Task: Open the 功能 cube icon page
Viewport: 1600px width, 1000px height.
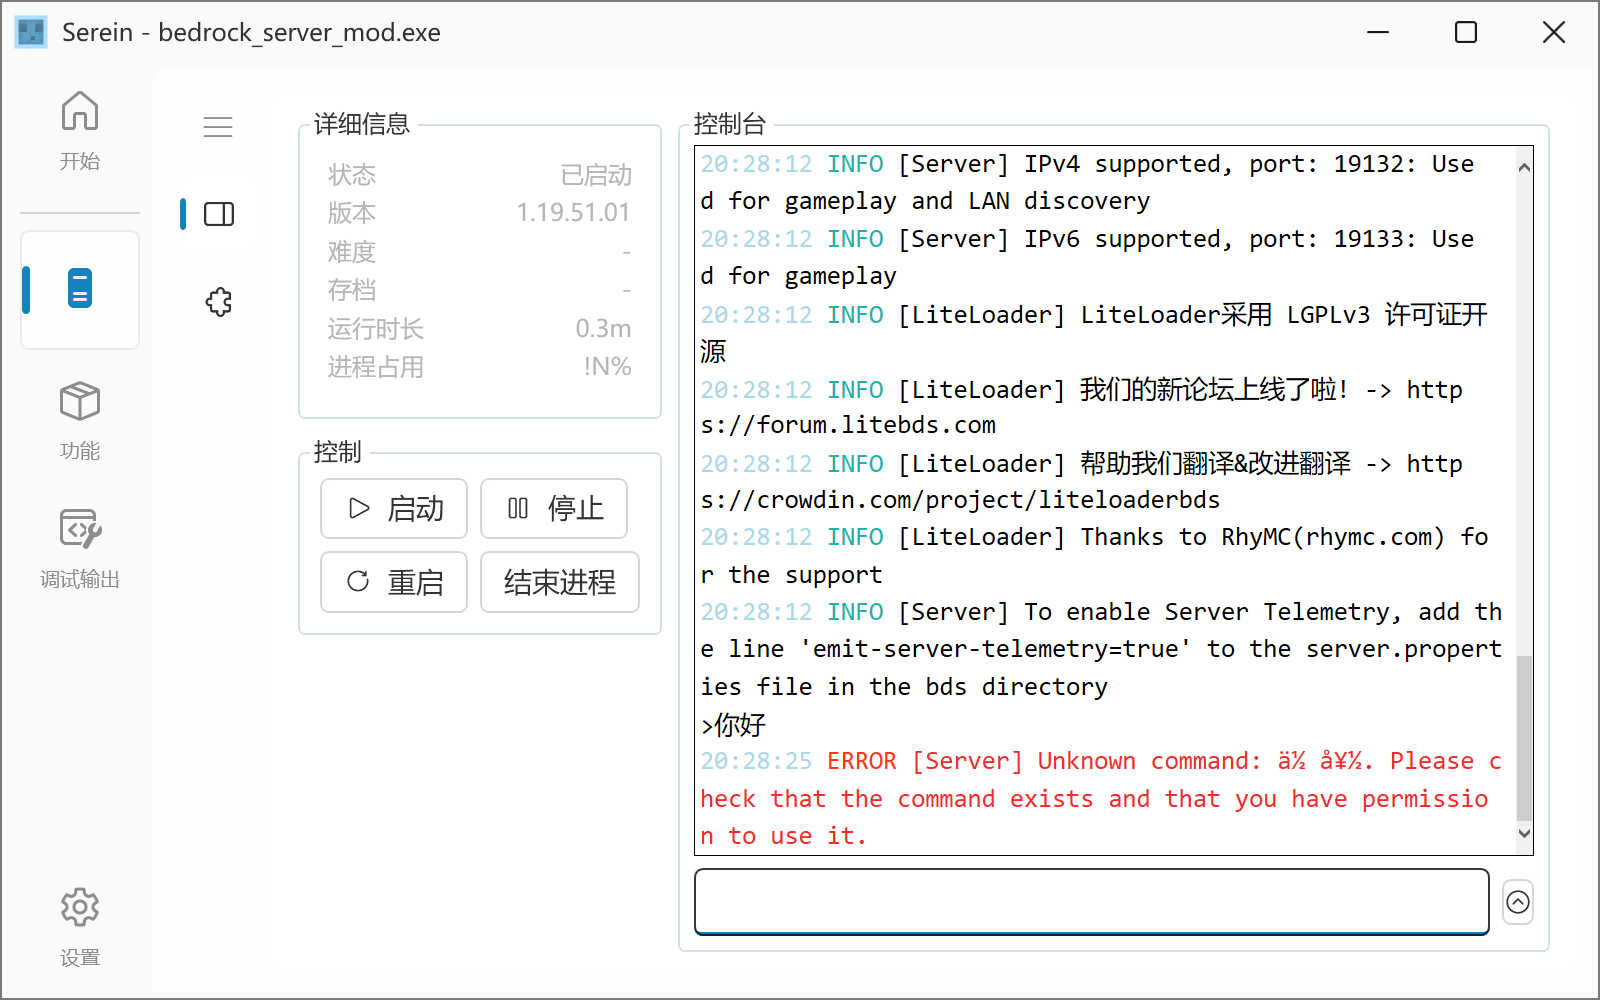Action: pos(80,420)
